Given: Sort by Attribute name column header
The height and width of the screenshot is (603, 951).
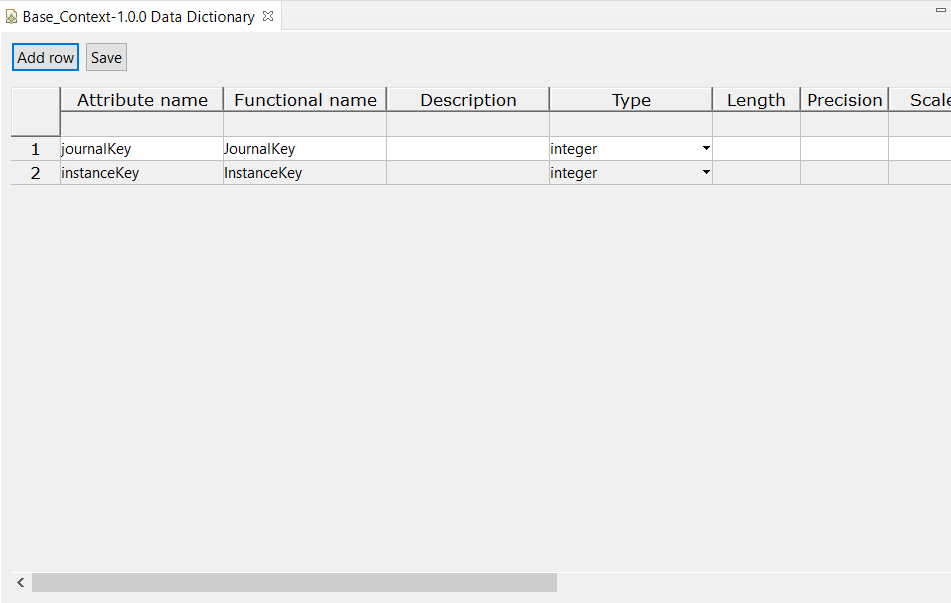Looking at the screenshot, I should point(142,99).
